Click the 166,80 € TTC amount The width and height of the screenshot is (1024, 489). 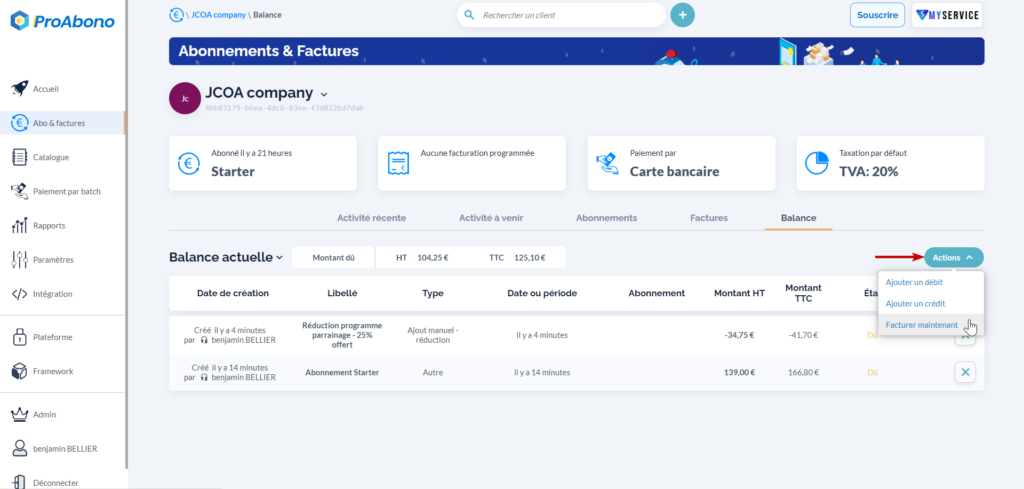[x=803, y=373]
